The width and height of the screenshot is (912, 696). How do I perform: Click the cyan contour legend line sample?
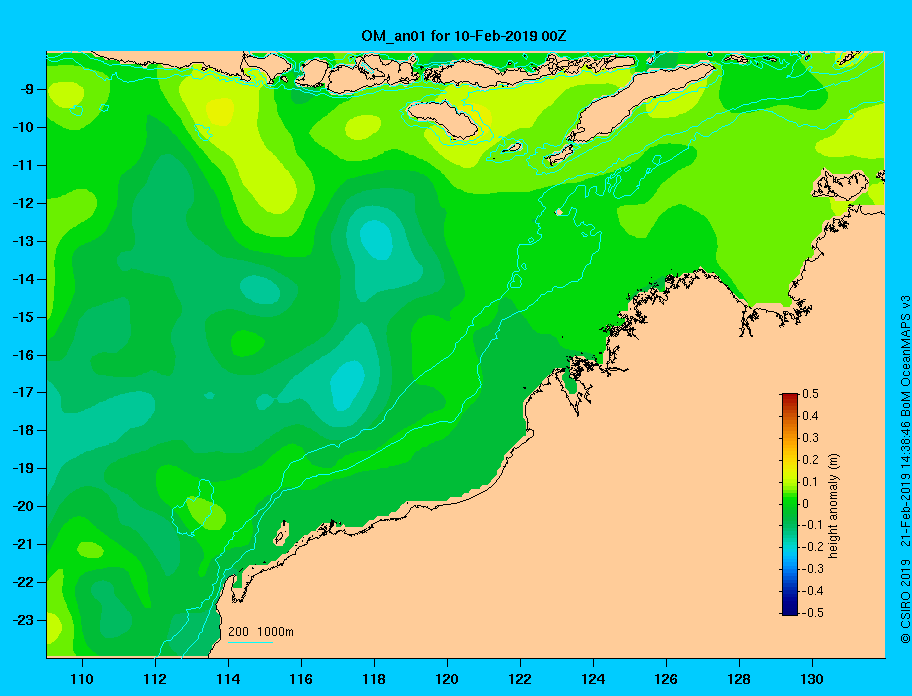click(x=251, y=642)
